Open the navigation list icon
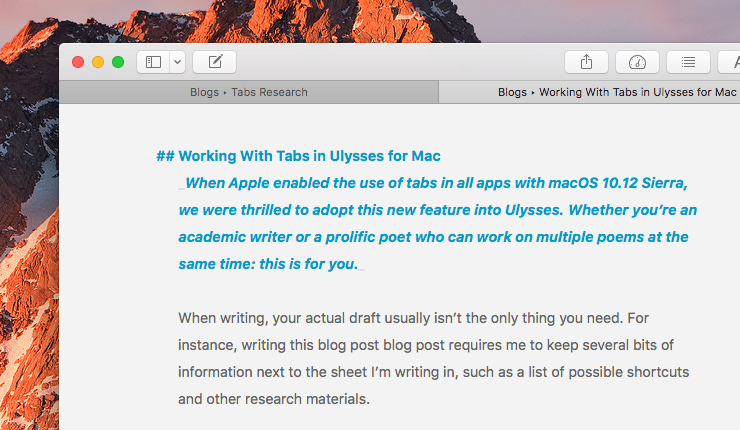The image size is (740, 430). (x=688, y=62)
